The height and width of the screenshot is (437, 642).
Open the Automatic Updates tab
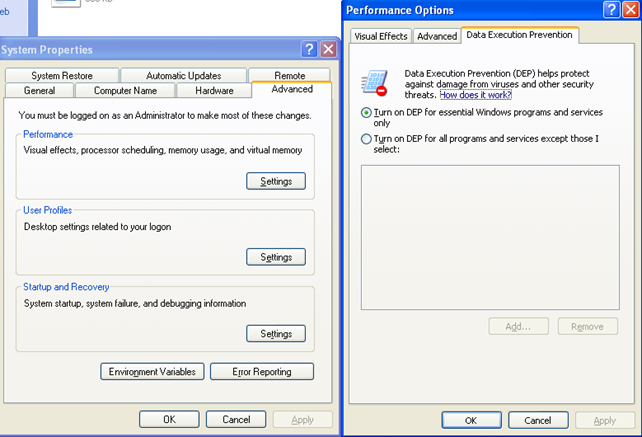[183, 75]
